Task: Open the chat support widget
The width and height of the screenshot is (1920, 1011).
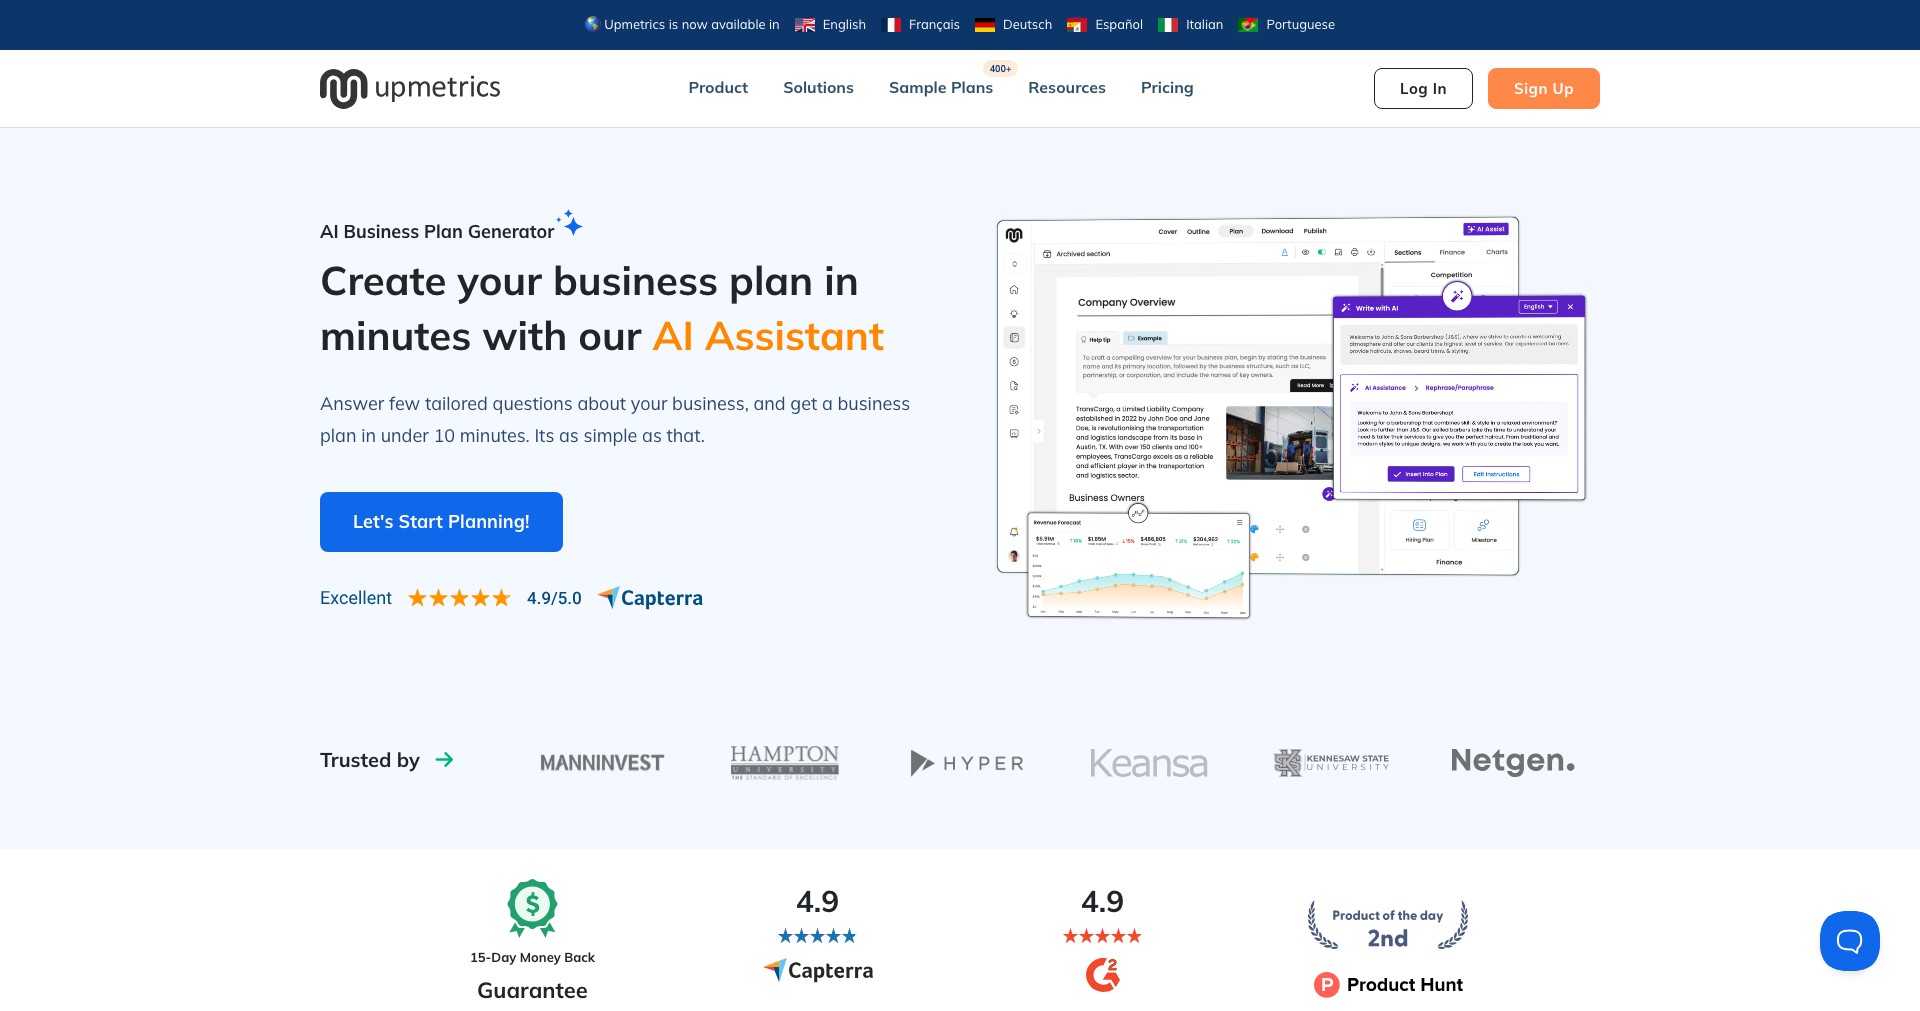Action: coord(1849,941)
